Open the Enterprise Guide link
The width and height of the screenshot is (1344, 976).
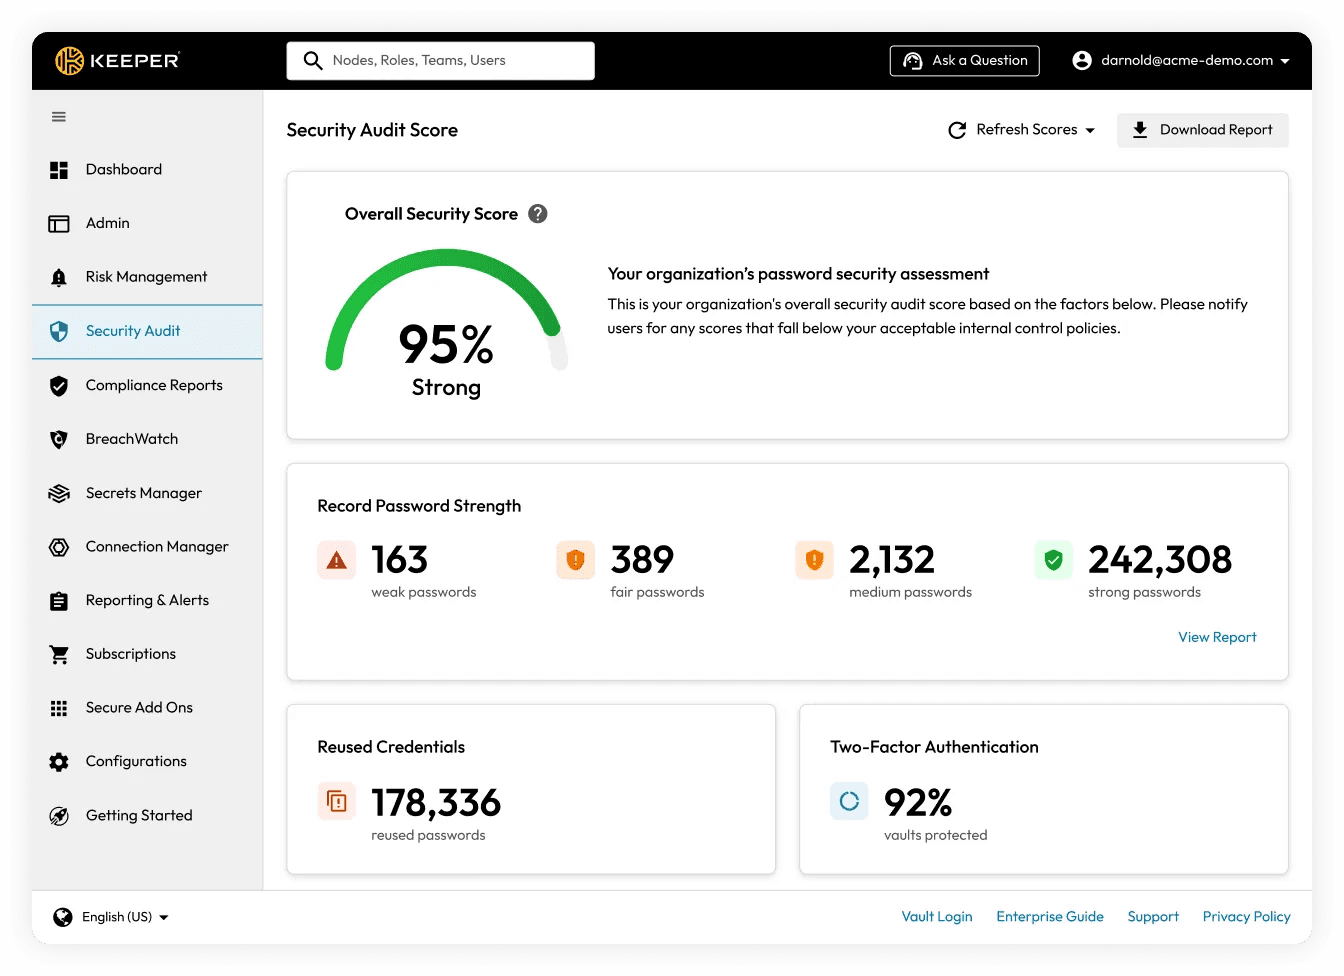tap(1050, 917)
